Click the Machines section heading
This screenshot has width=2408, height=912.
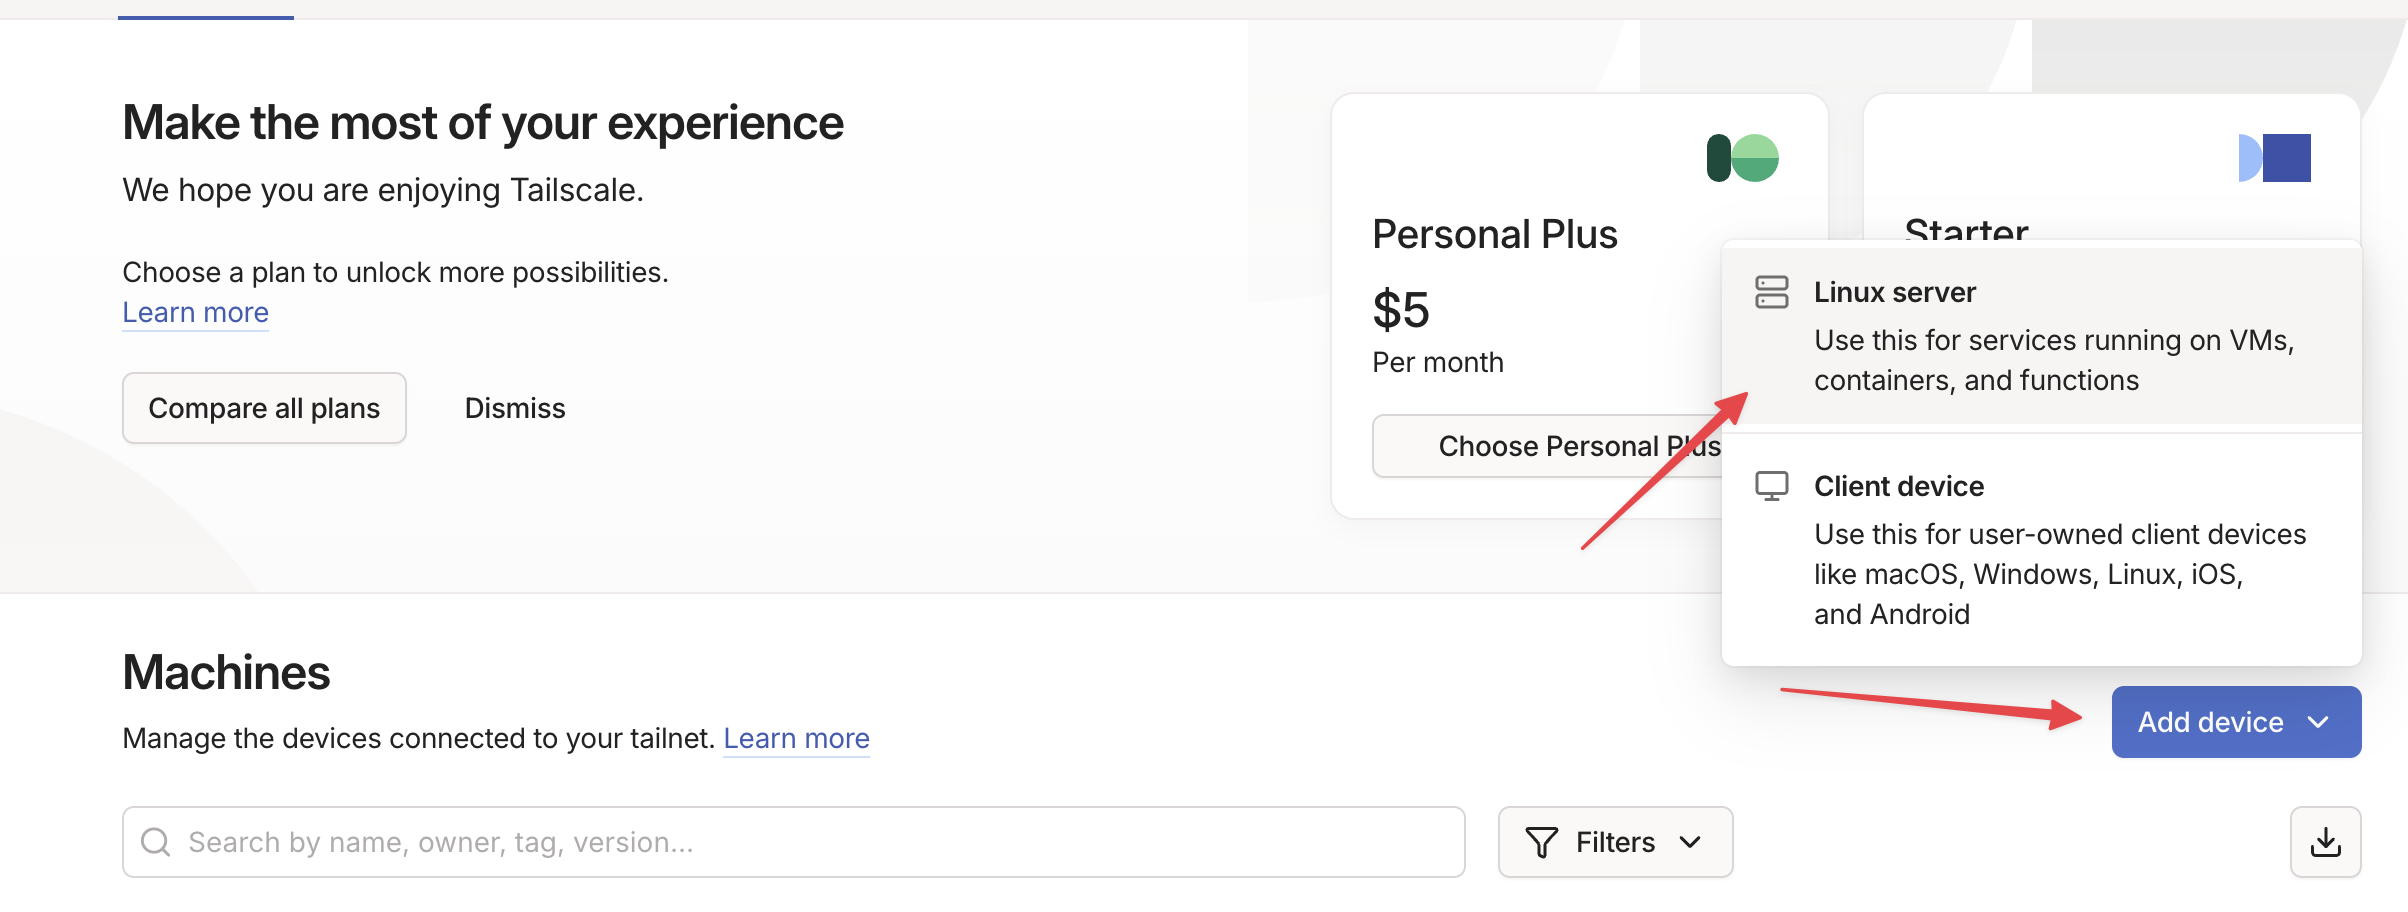(x=226, y=672)
